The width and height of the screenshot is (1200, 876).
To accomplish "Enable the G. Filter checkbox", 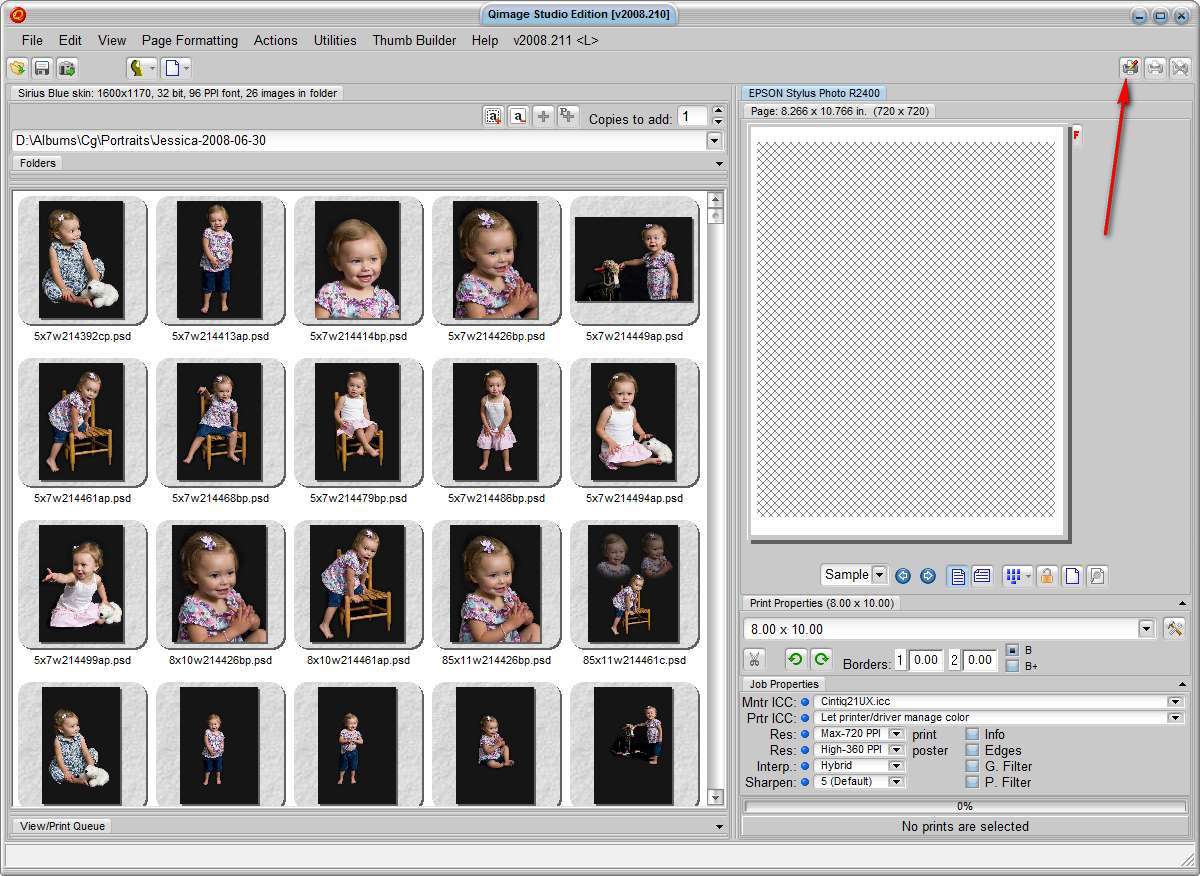I will point(972,766).
